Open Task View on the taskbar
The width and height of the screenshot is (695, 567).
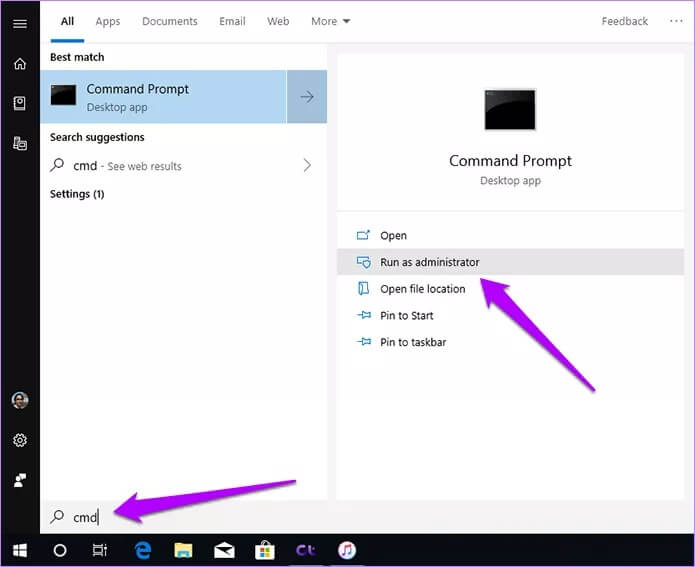[x=100, y=550]
